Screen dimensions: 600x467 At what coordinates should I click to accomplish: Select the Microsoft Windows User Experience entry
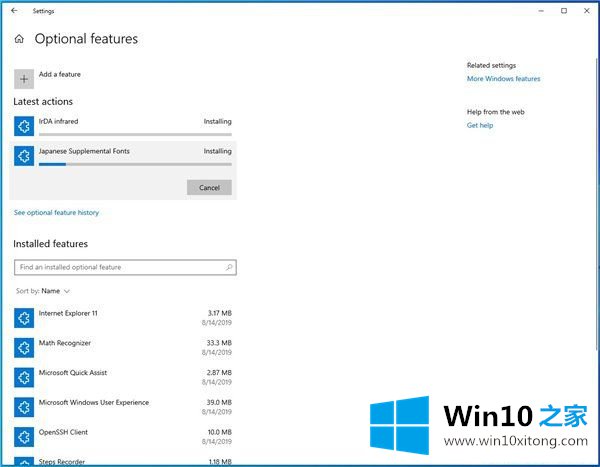click(x=123, y=407)
